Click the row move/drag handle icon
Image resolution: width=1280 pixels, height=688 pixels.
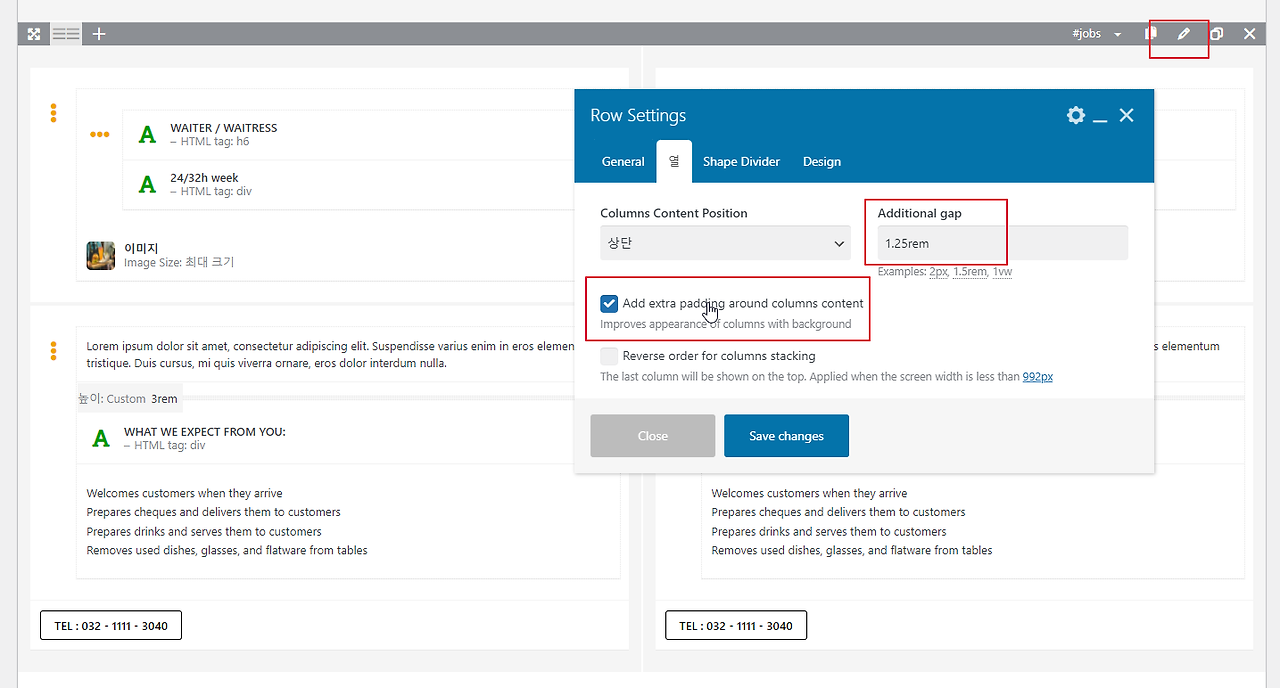tap(34, 34)
